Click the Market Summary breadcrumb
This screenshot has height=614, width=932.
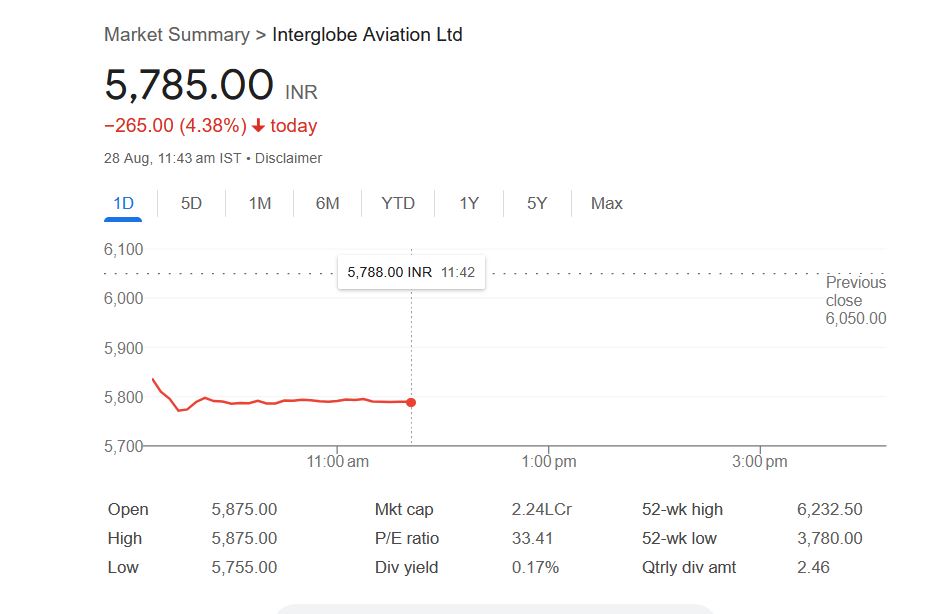pos(177,34)
